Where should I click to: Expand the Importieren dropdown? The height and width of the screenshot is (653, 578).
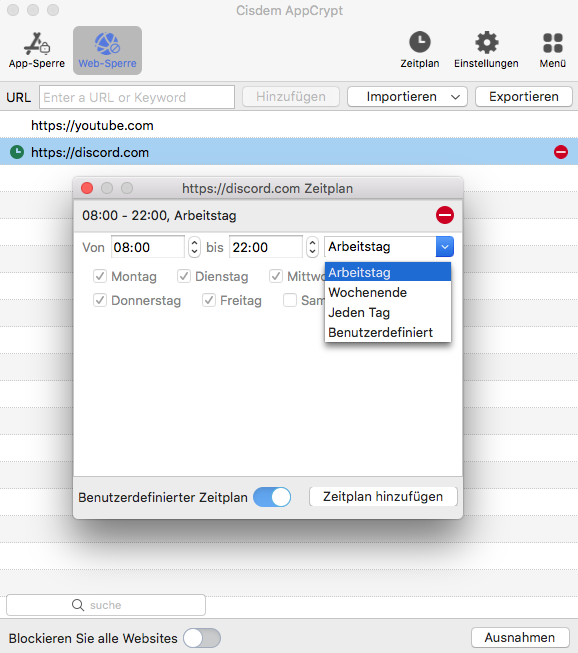point(407,97)
